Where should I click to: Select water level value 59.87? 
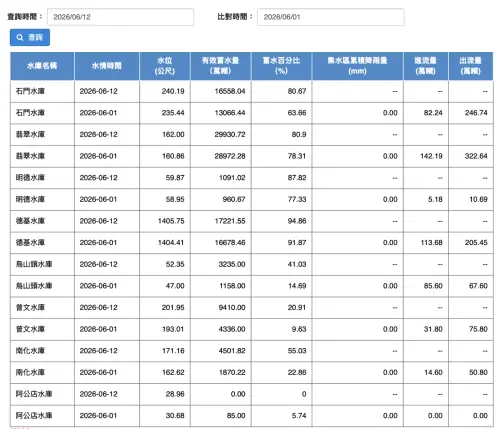coord(175,178)
